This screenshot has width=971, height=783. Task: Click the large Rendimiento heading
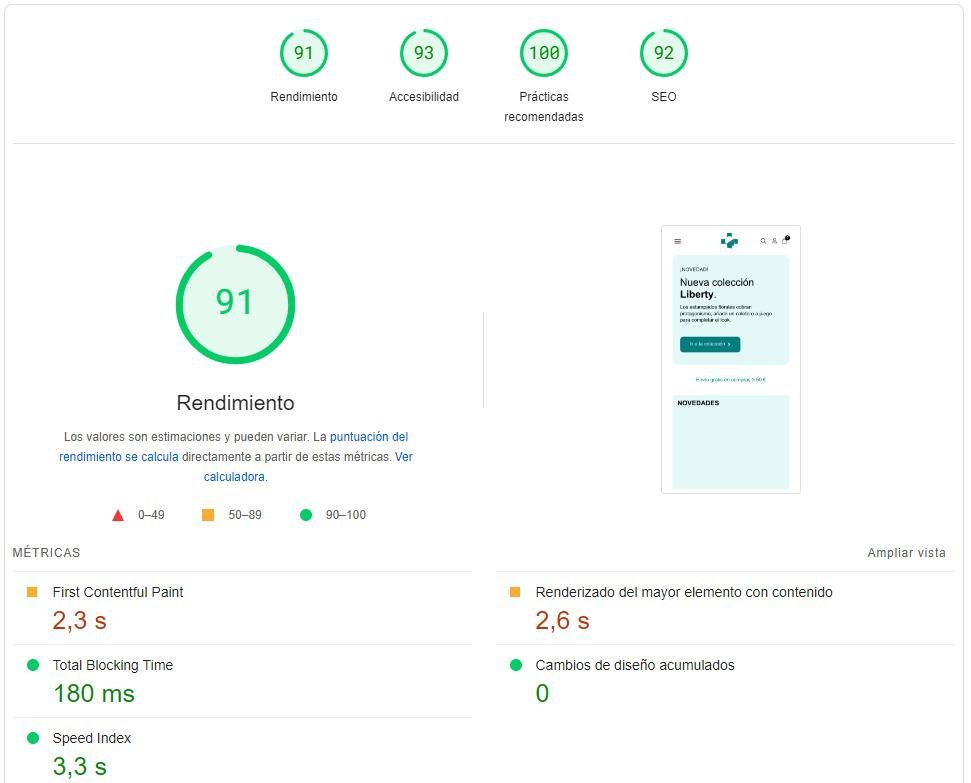(235, 403)
